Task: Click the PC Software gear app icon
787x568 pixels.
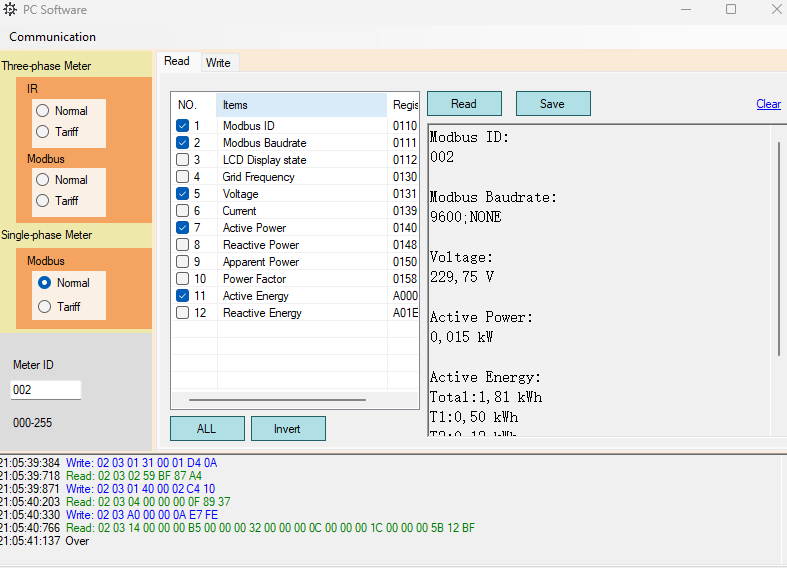Action: point(10,10)
